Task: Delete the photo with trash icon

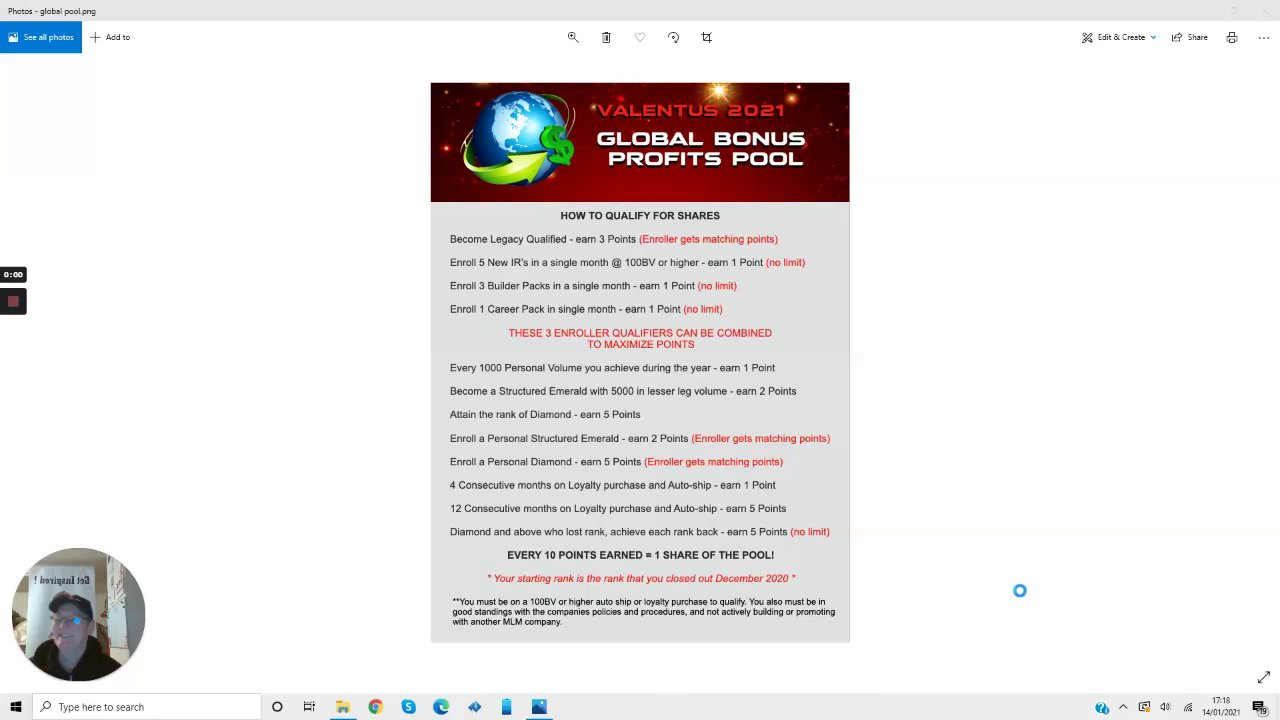Action: tap(606, 37)
